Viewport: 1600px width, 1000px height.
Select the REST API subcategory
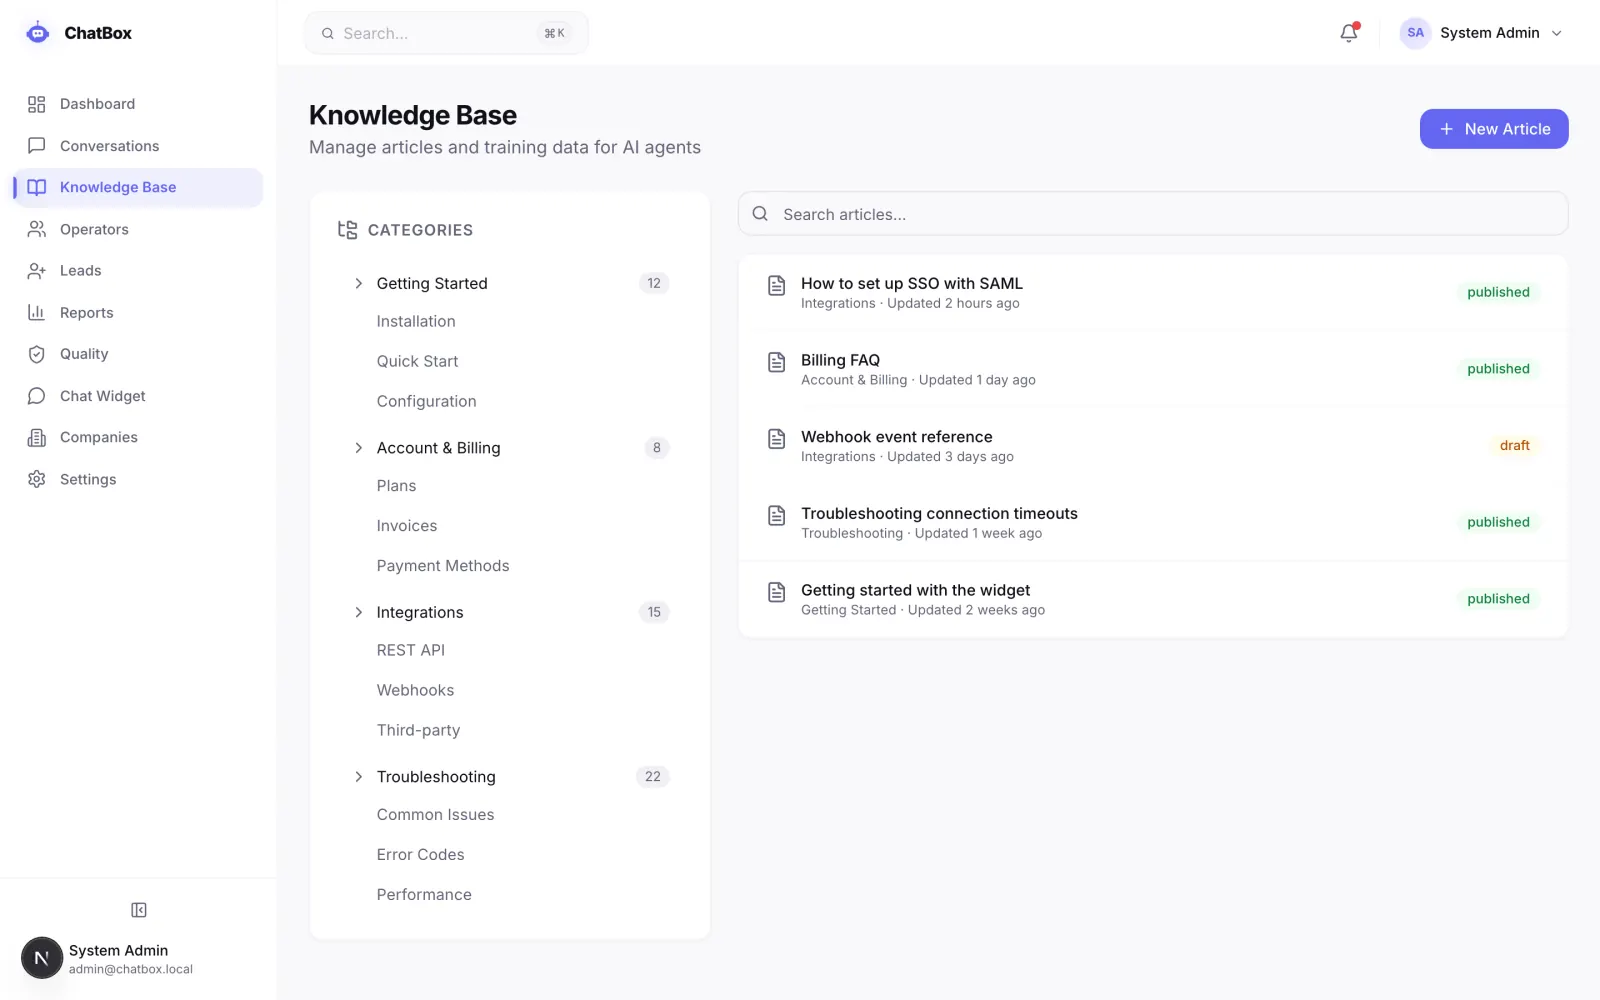(x=411, y=650)
